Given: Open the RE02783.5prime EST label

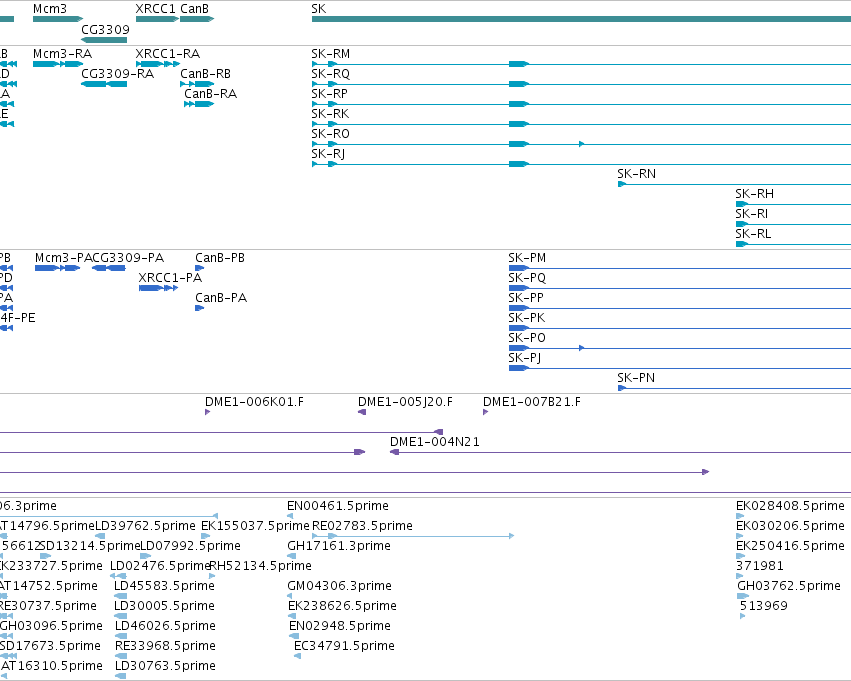Looking at the screenshot, I should [x=362, y=526].
